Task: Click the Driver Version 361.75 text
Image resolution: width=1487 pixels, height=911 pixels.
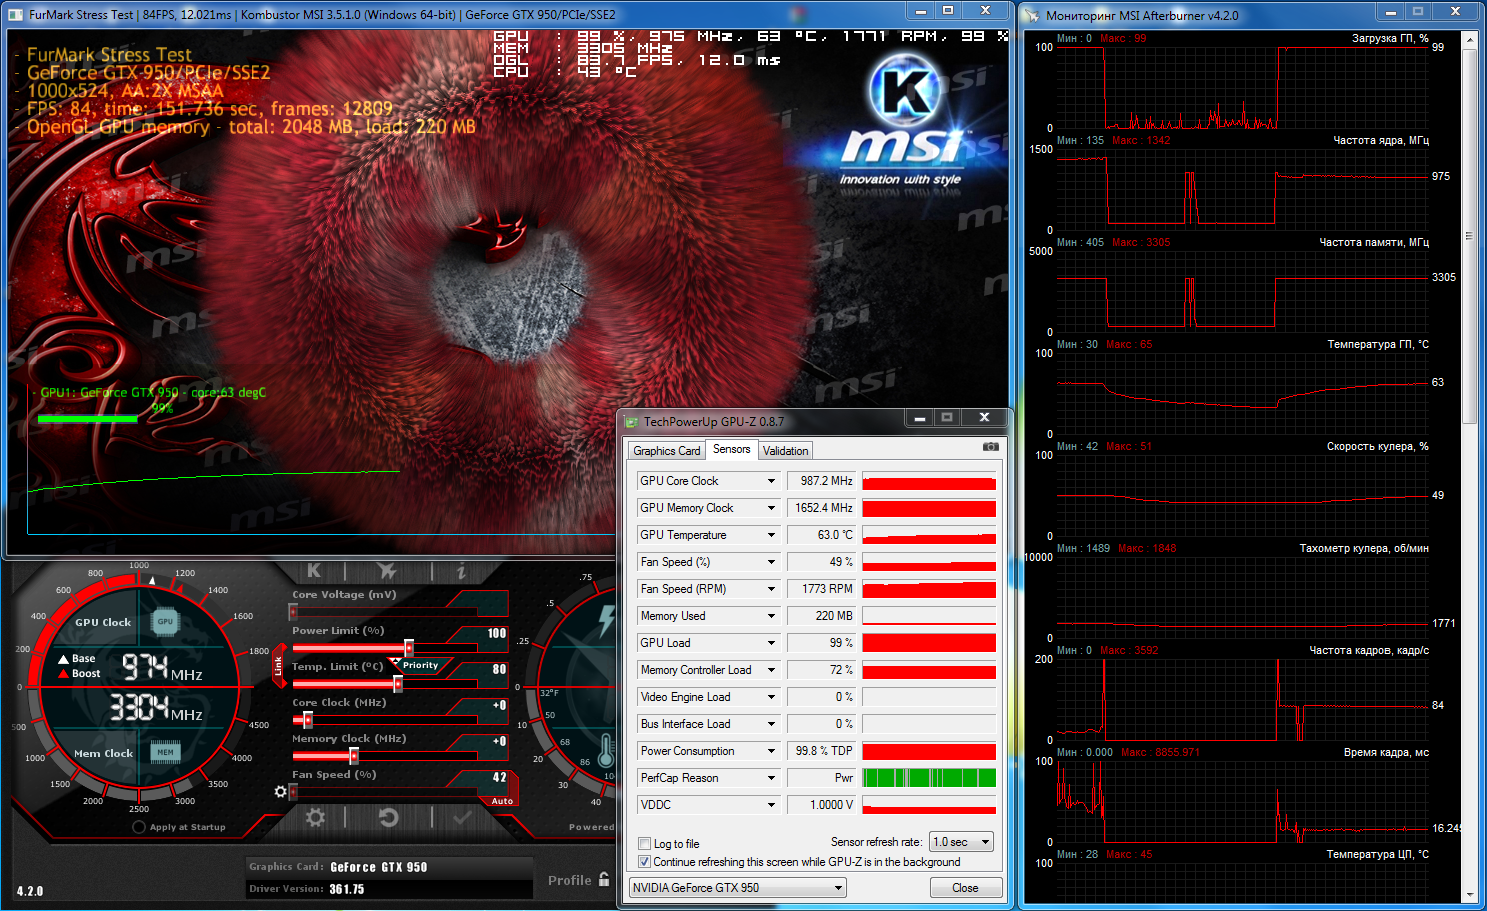Action: [x=347, y=889]
